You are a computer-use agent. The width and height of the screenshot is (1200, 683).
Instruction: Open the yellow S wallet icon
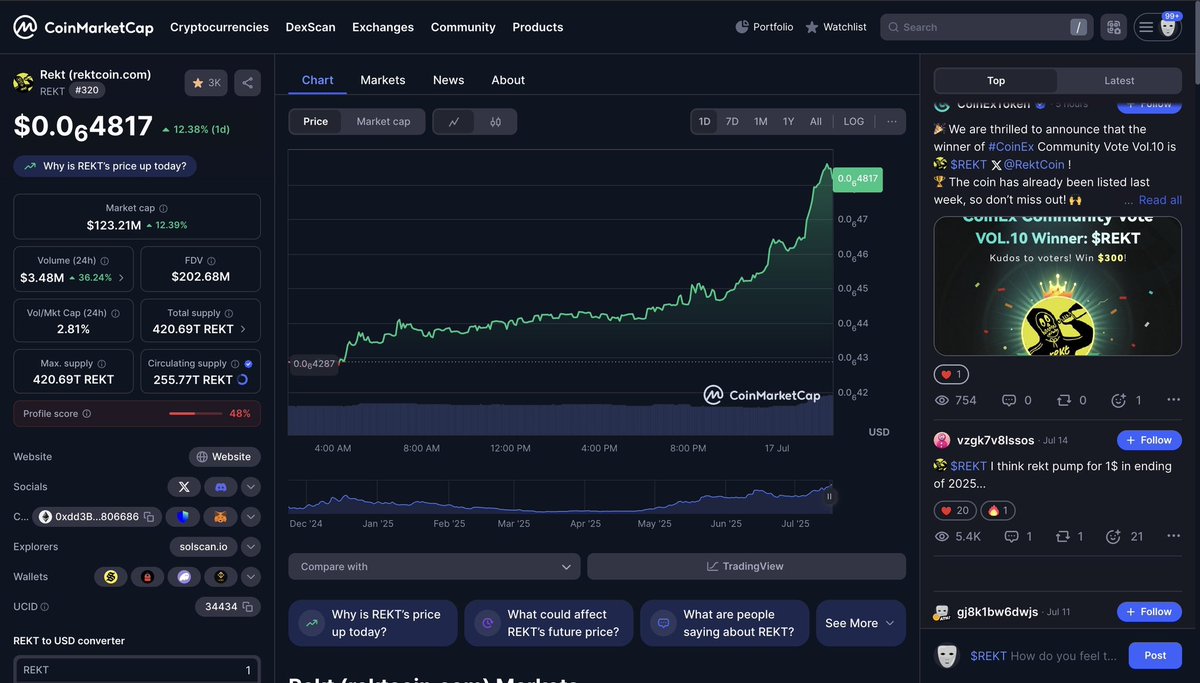point(110,577)
